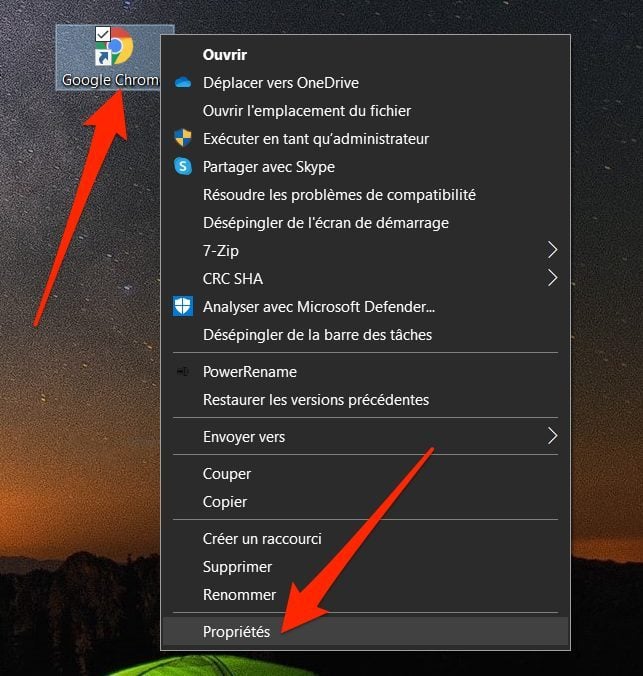The height and width of the screenshot is (676, 643).
Task: Click the PowerRename icon
Action: click(183, 372)
